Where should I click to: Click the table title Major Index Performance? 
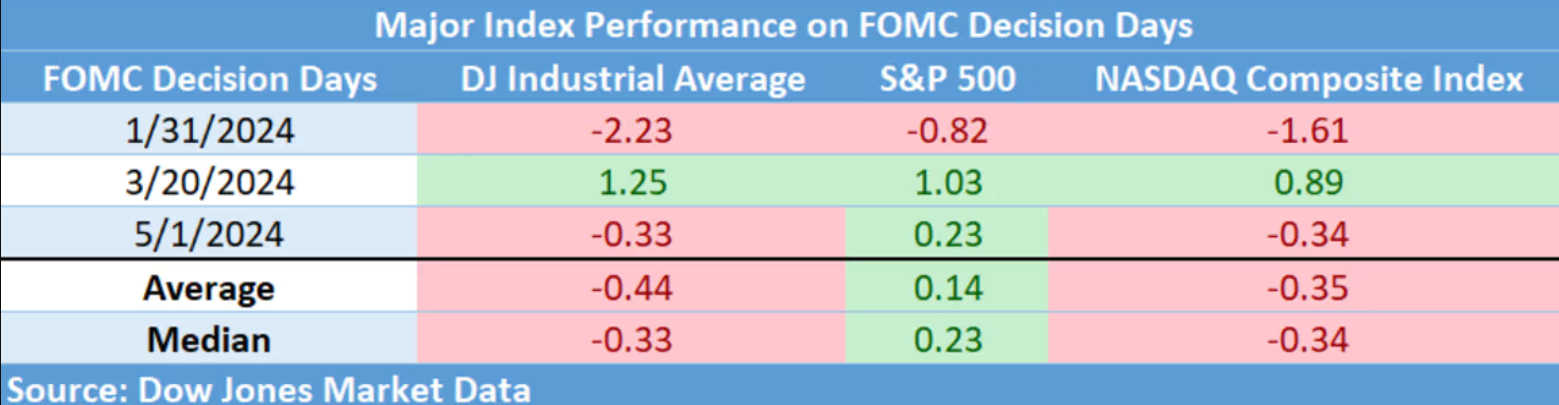click(783, 26)
